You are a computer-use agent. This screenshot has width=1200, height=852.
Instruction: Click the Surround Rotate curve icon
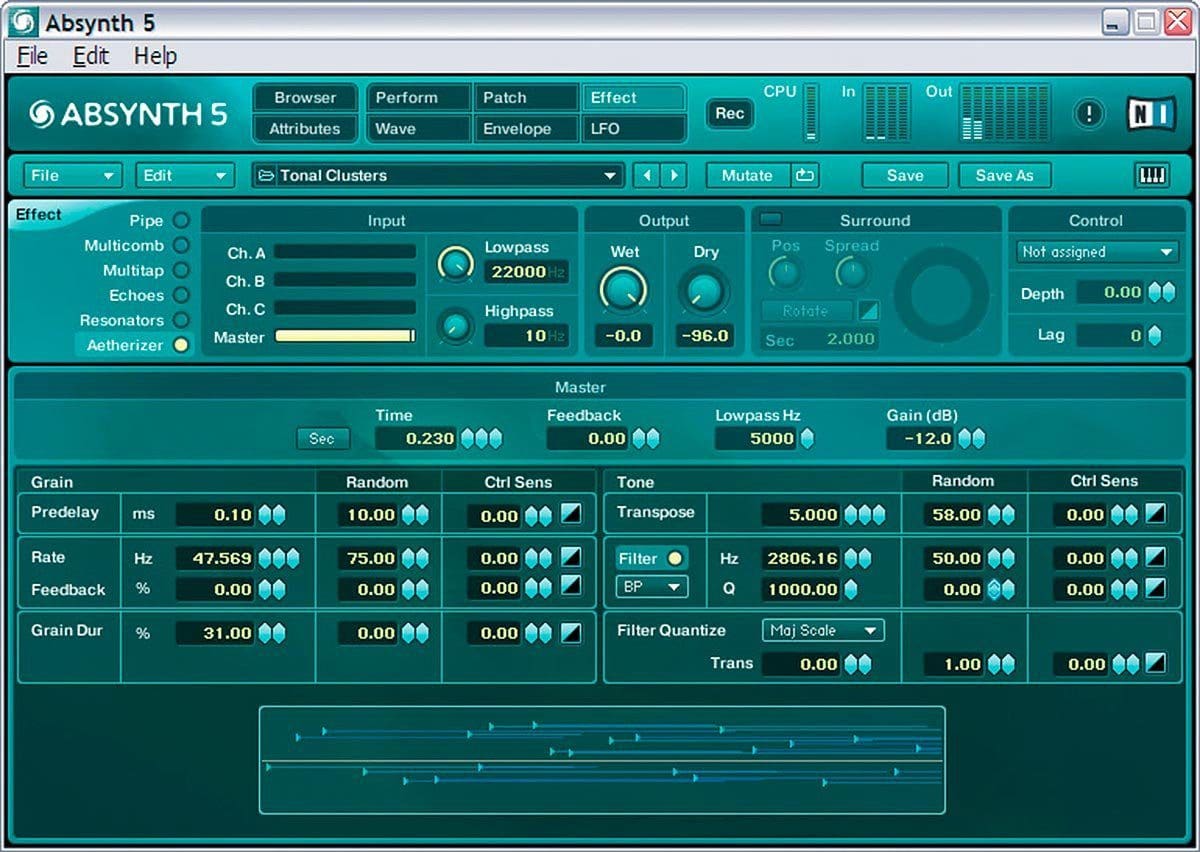(868, 311)
